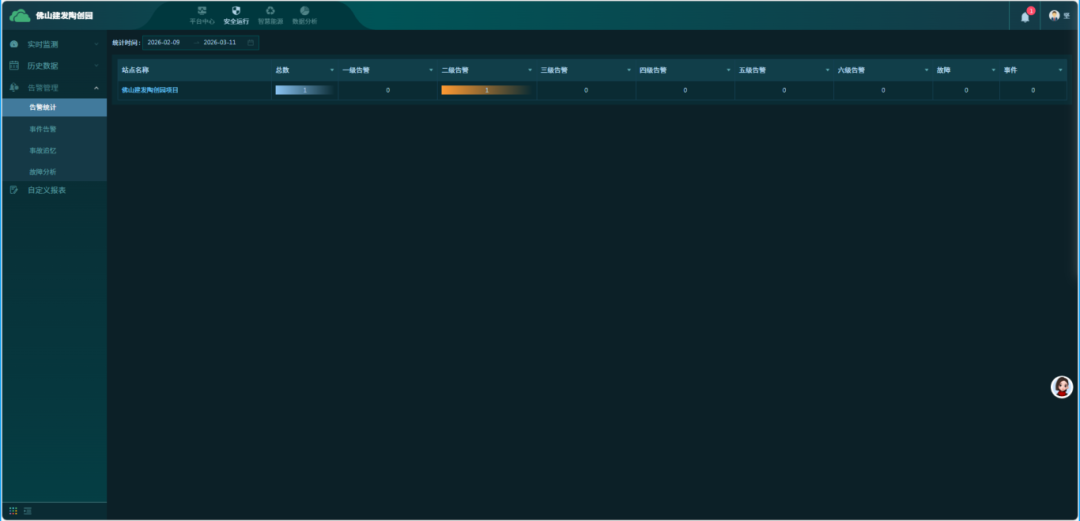Click the 五级告警 cell showing 0

tap(785, 90)
